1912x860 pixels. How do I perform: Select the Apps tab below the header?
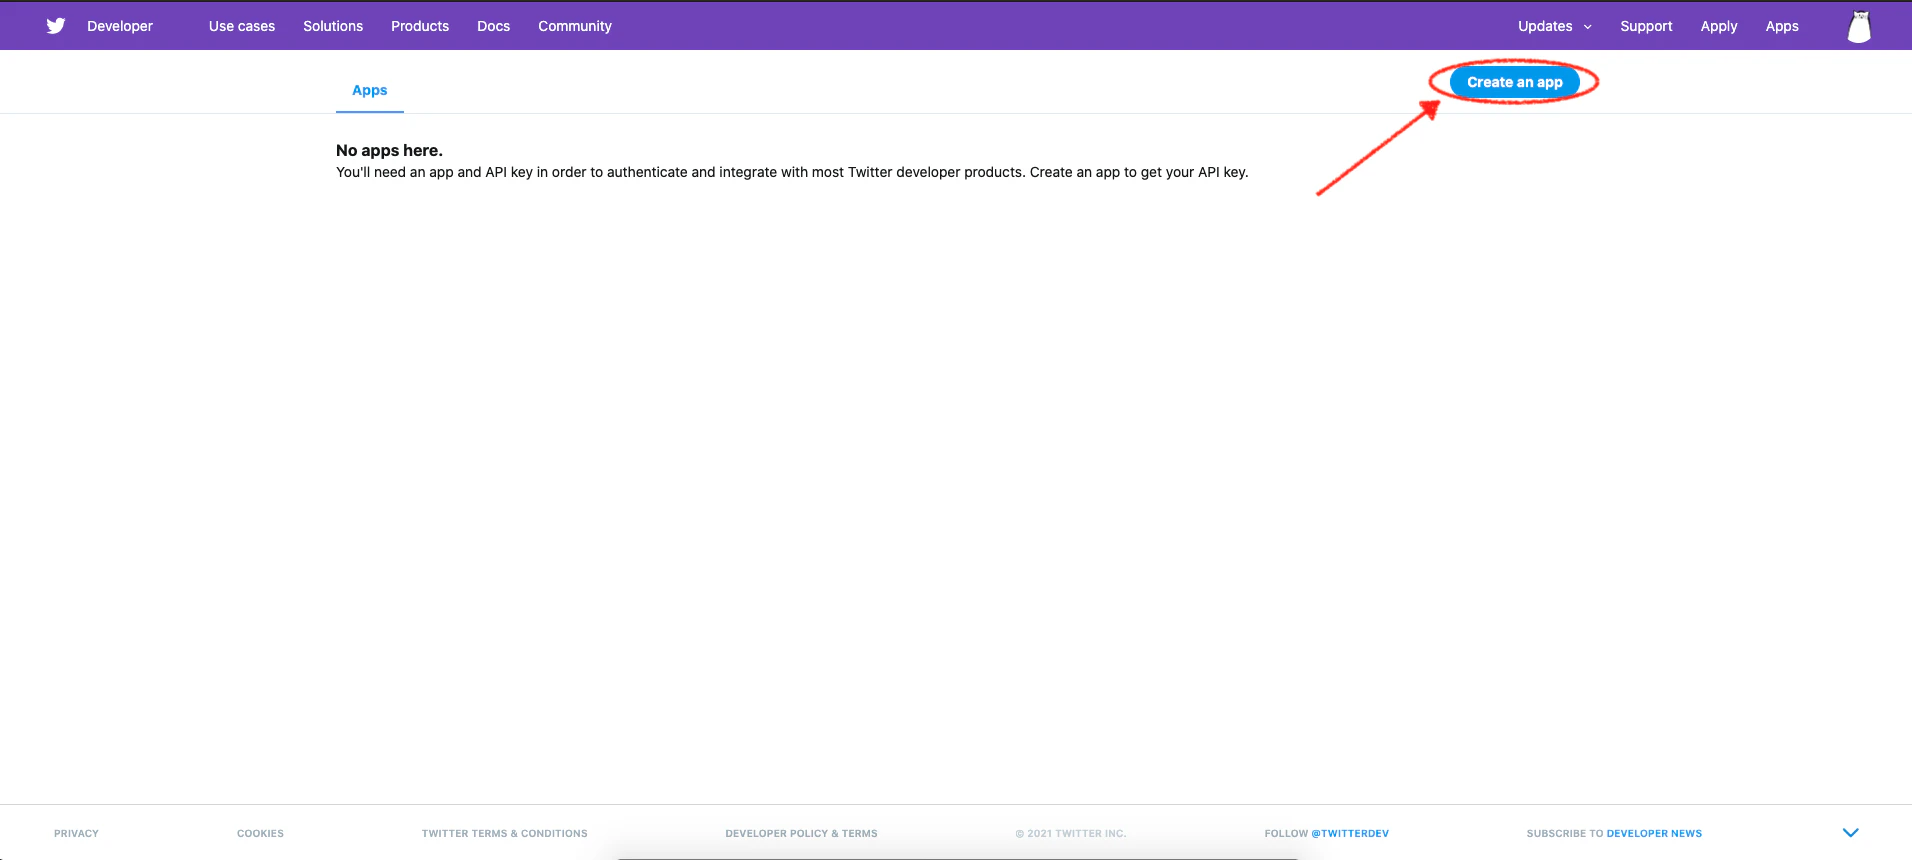[370, 90]
